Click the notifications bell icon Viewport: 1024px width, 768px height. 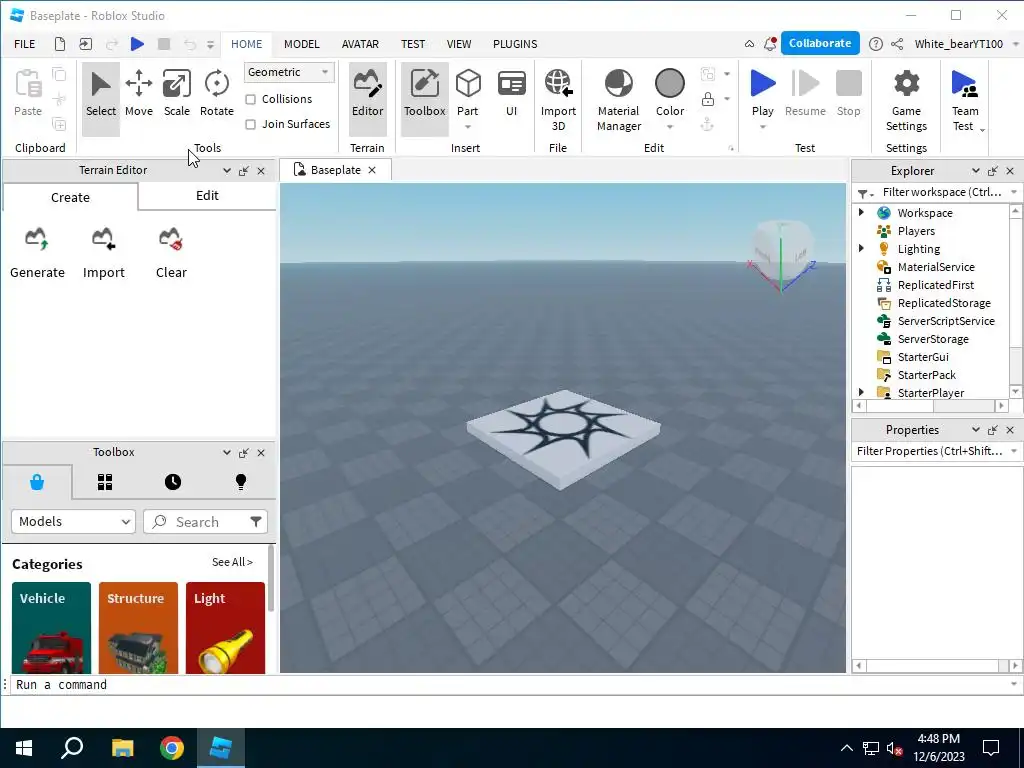770,44
